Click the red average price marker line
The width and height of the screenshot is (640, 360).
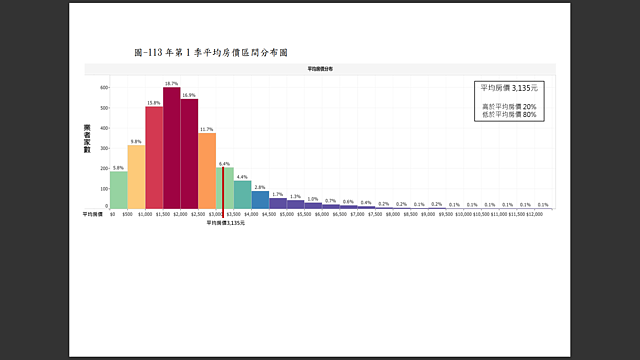223,192
